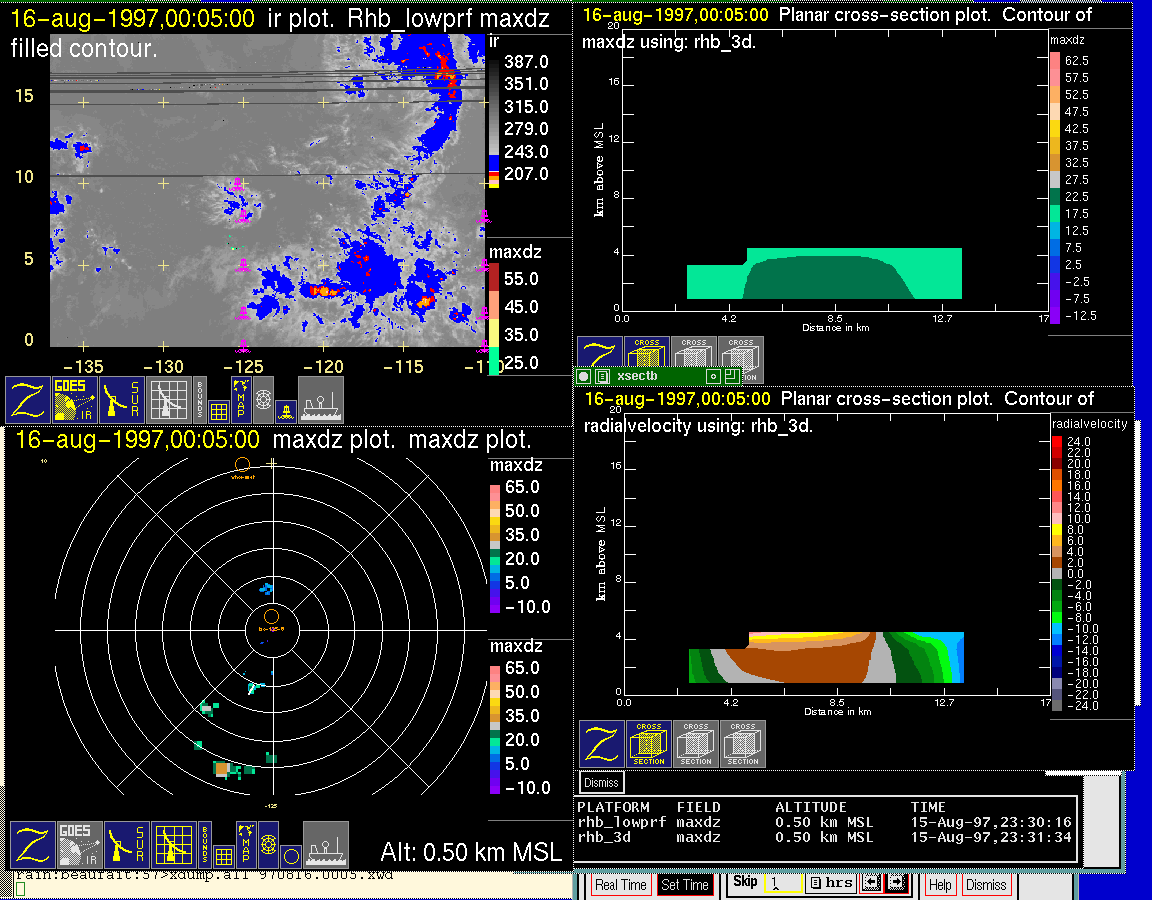The width and height of the screenshot is (1152, 900).
Task: Dismiss the platform data info panel
Action: coord(601,782)
